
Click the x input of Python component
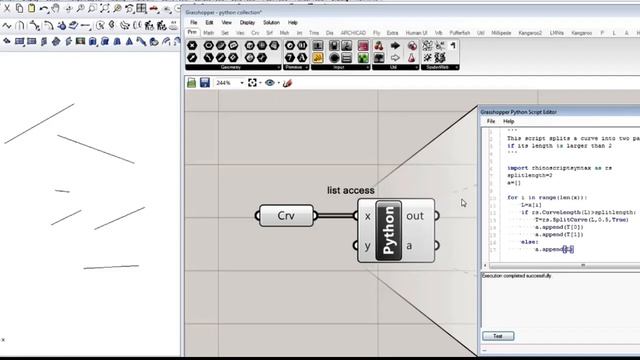pos(367,216)
